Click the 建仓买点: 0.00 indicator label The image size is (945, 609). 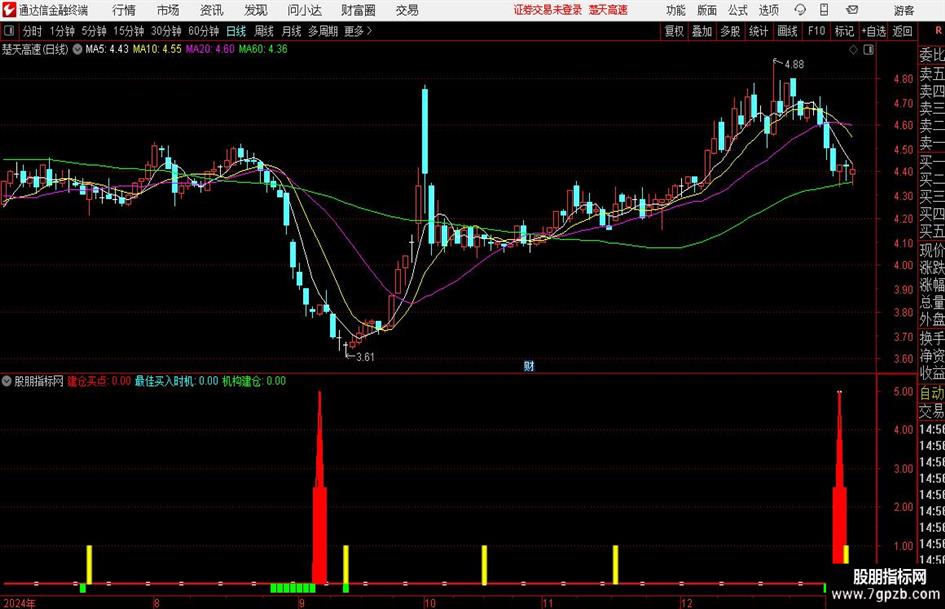coord(98,381)
